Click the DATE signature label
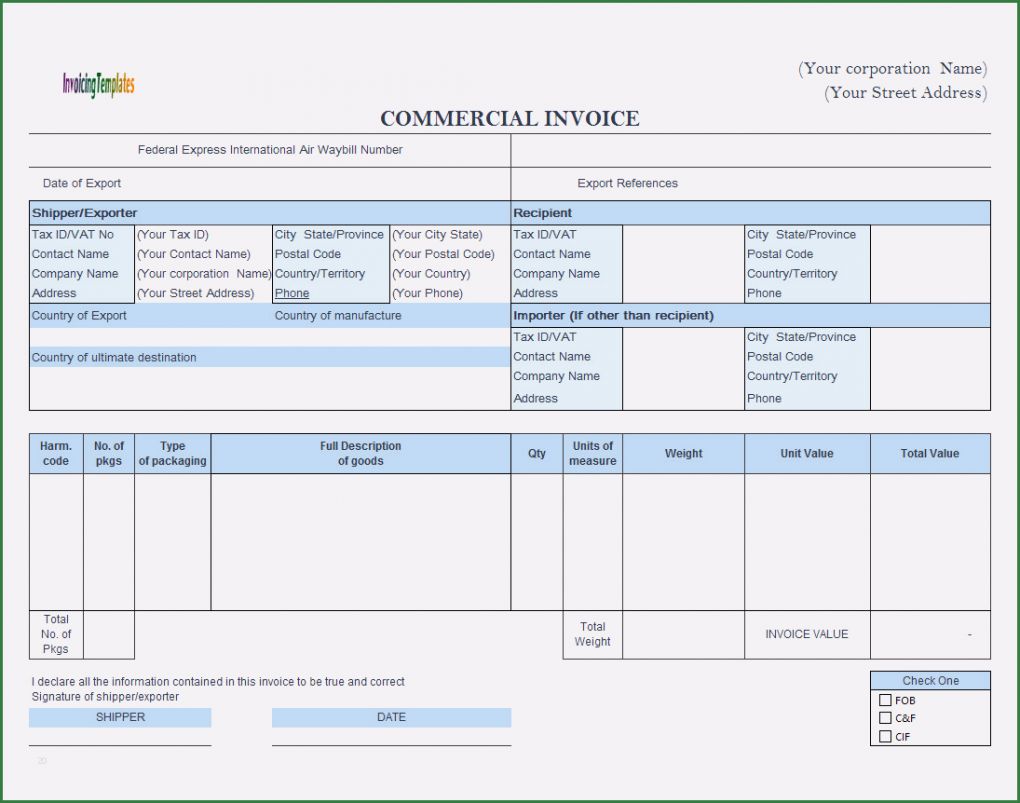 pyautogui.click(x=391, y=717)
